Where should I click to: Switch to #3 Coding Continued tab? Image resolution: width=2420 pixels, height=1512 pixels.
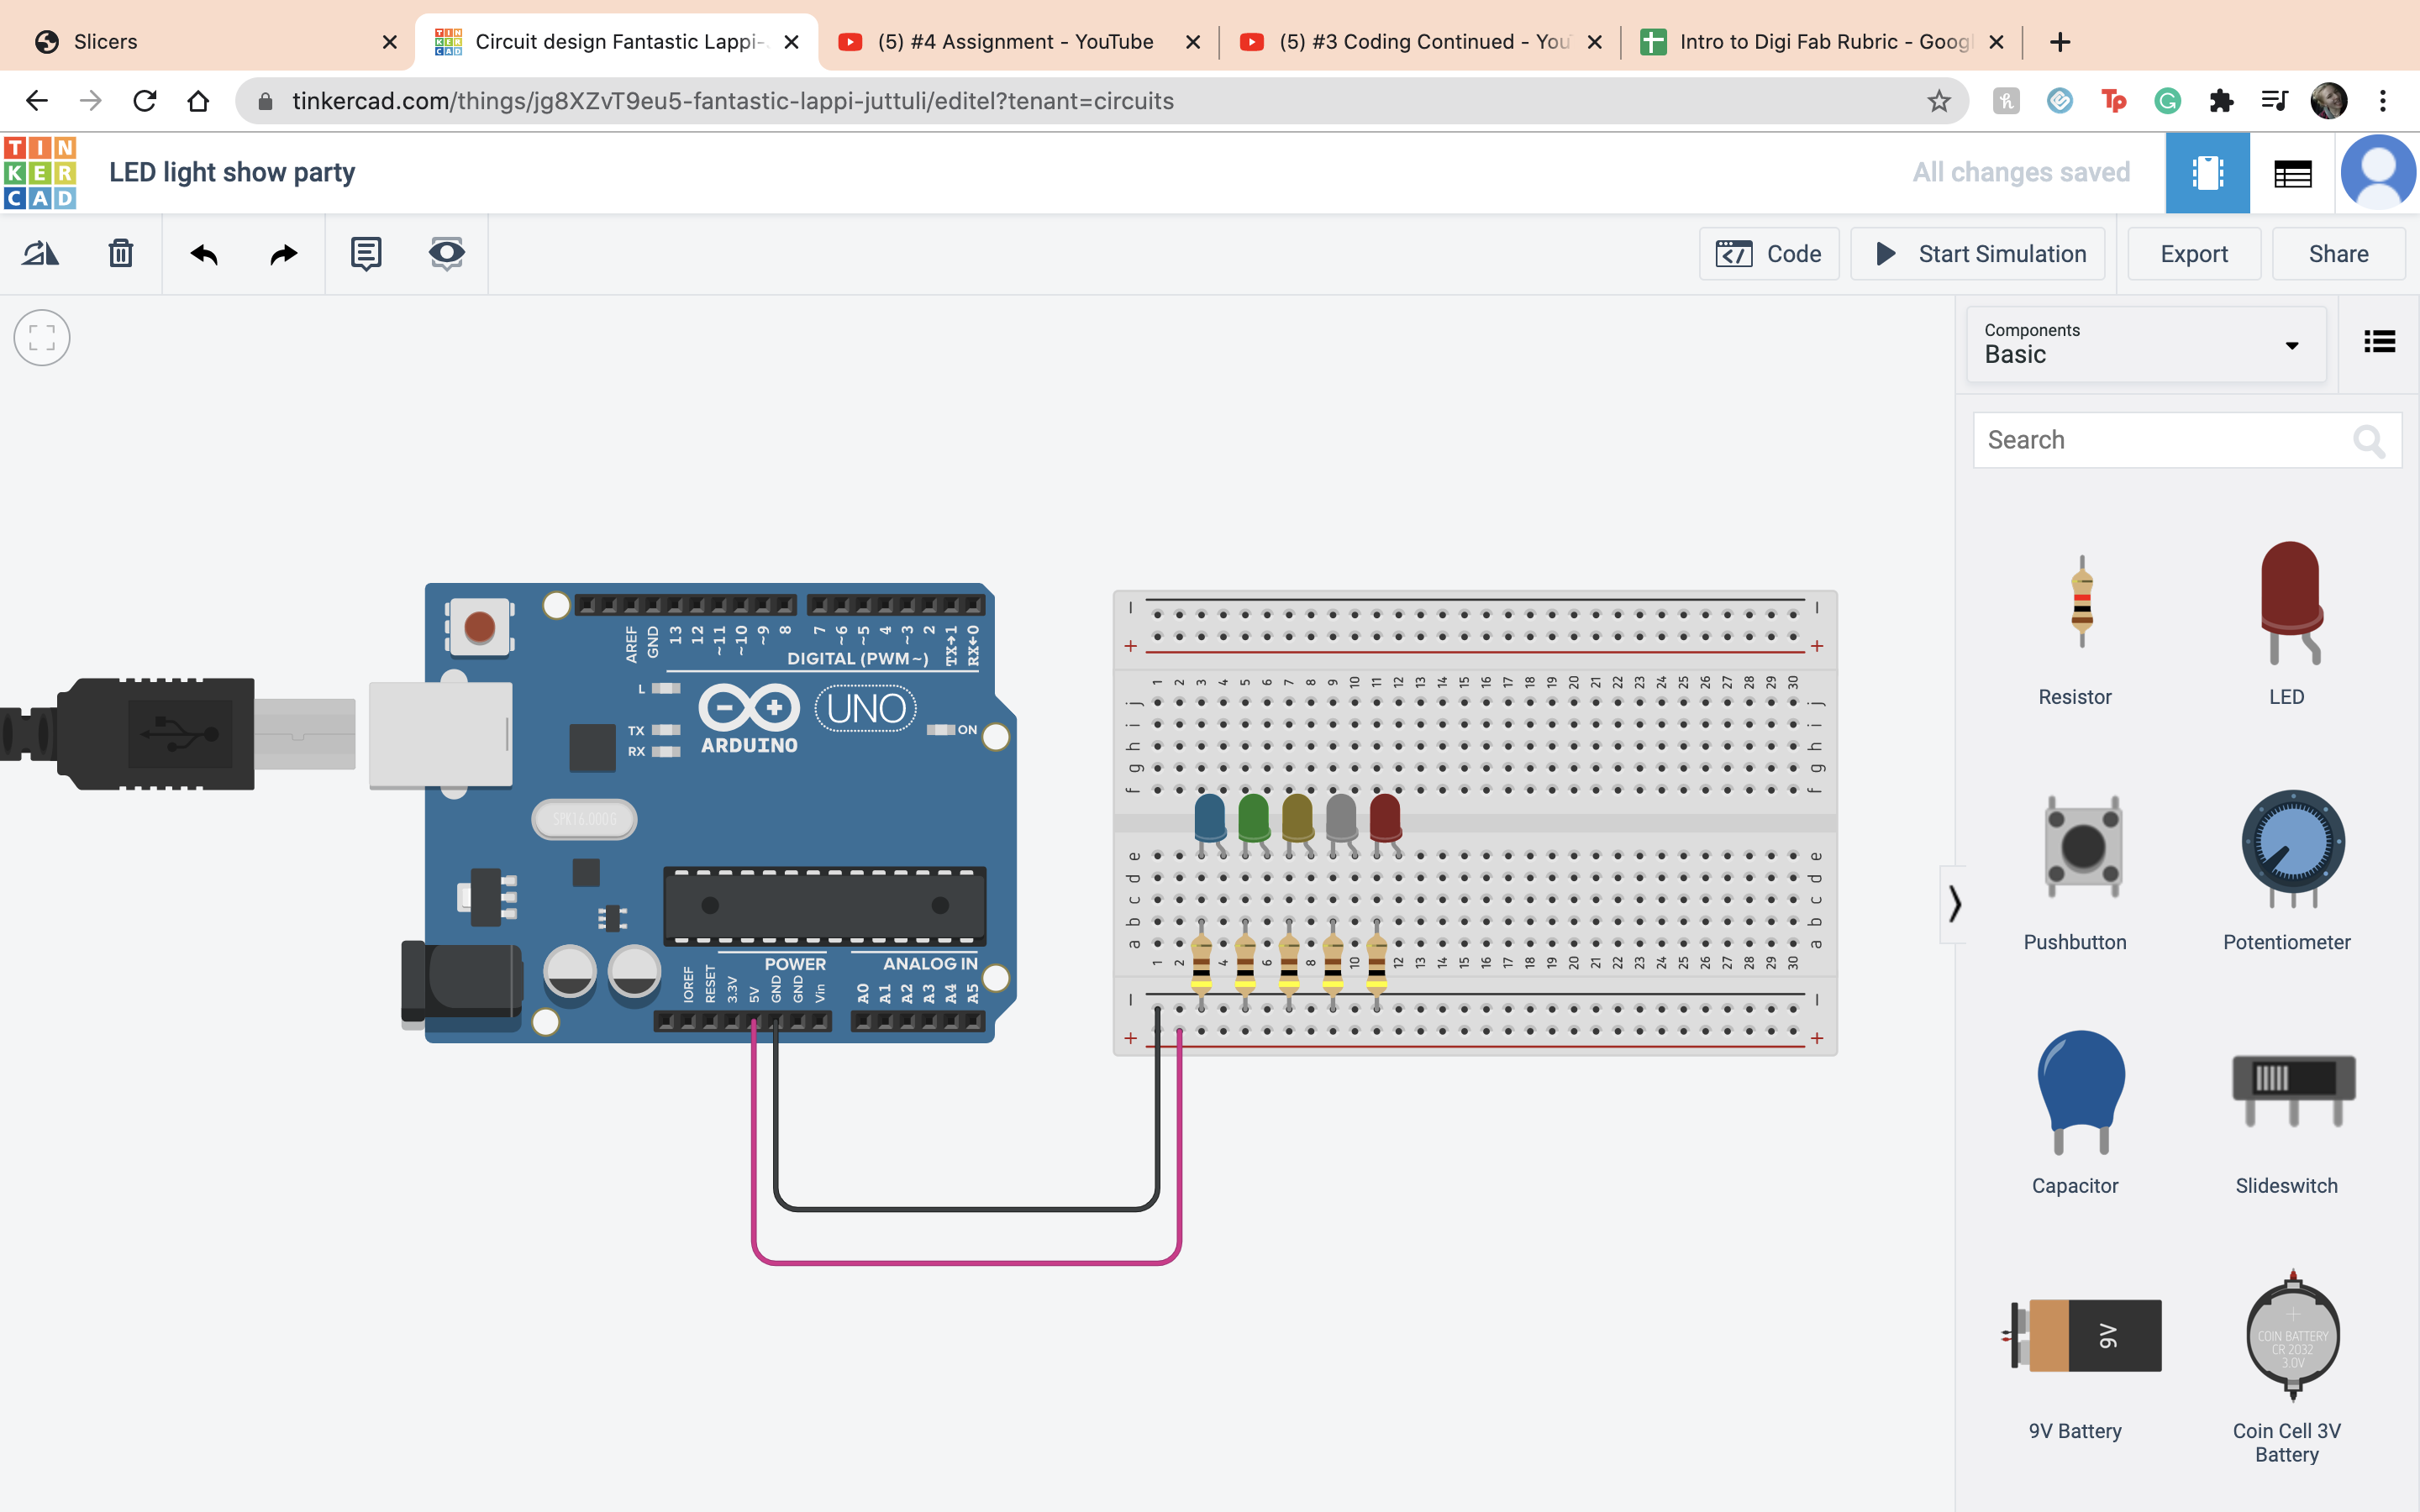coord(1418,42)
